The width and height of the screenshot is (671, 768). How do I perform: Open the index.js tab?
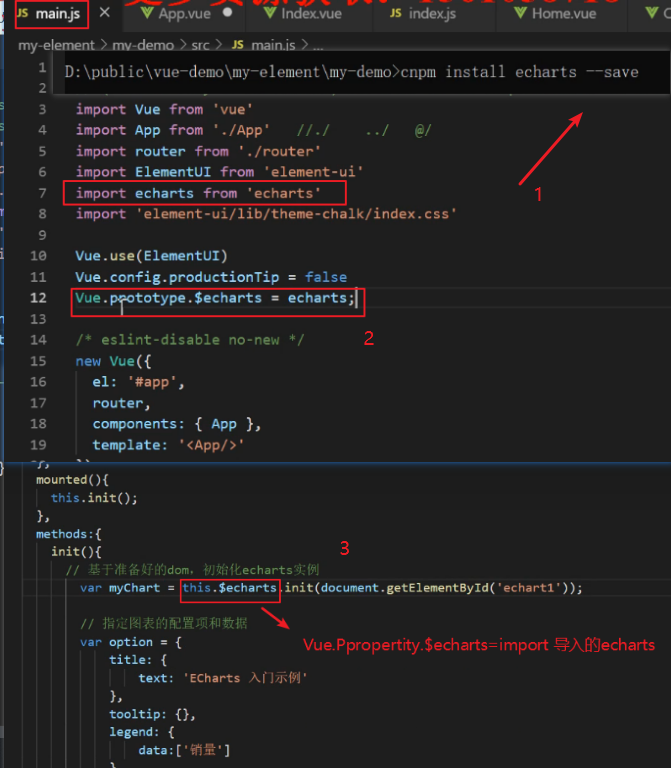pos(432,14)
